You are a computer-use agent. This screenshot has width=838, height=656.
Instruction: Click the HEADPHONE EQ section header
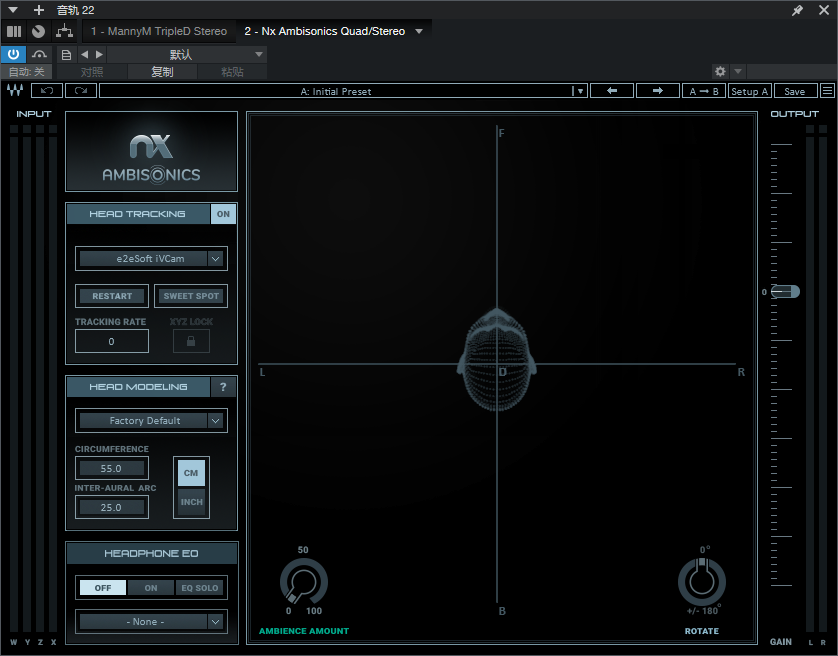[x=151, y=553]
